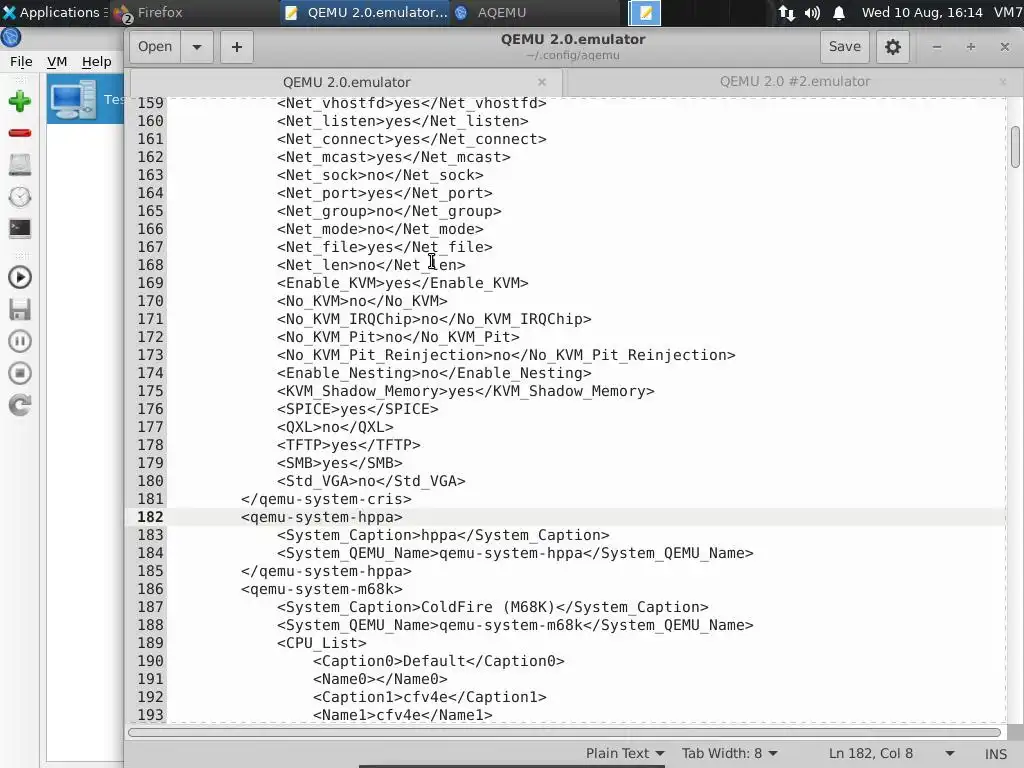Image resolution: width=1024 pixels, height=768 pixels.
Task: Click the volume speaker tray icon
Action: (812, 12)
